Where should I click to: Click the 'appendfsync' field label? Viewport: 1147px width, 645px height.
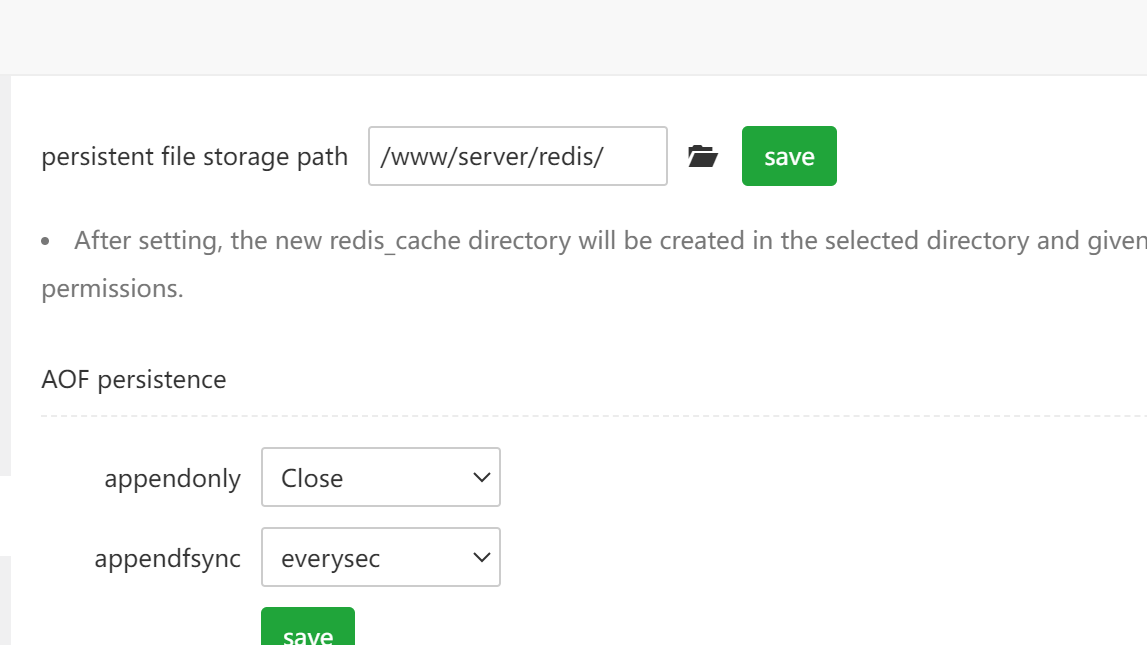(168, 559)
